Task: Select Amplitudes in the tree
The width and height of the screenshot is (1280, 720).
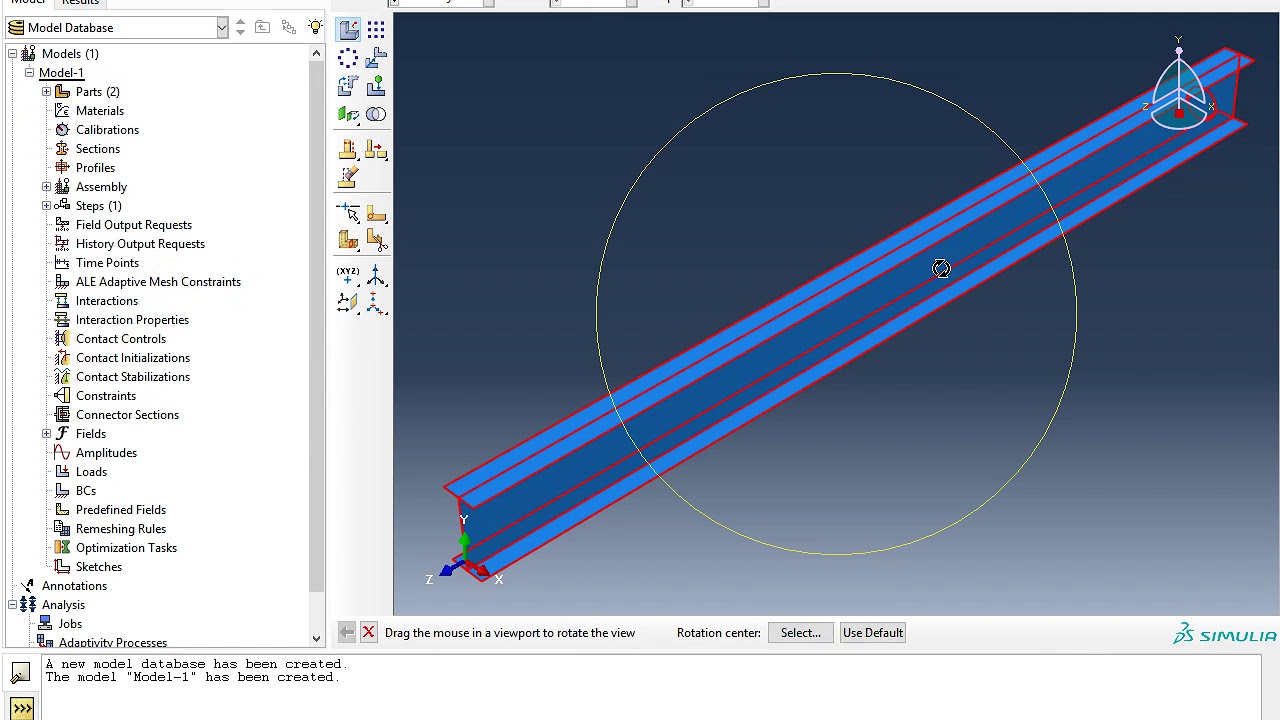Action: pyautogui.click(x=106, y=453)
